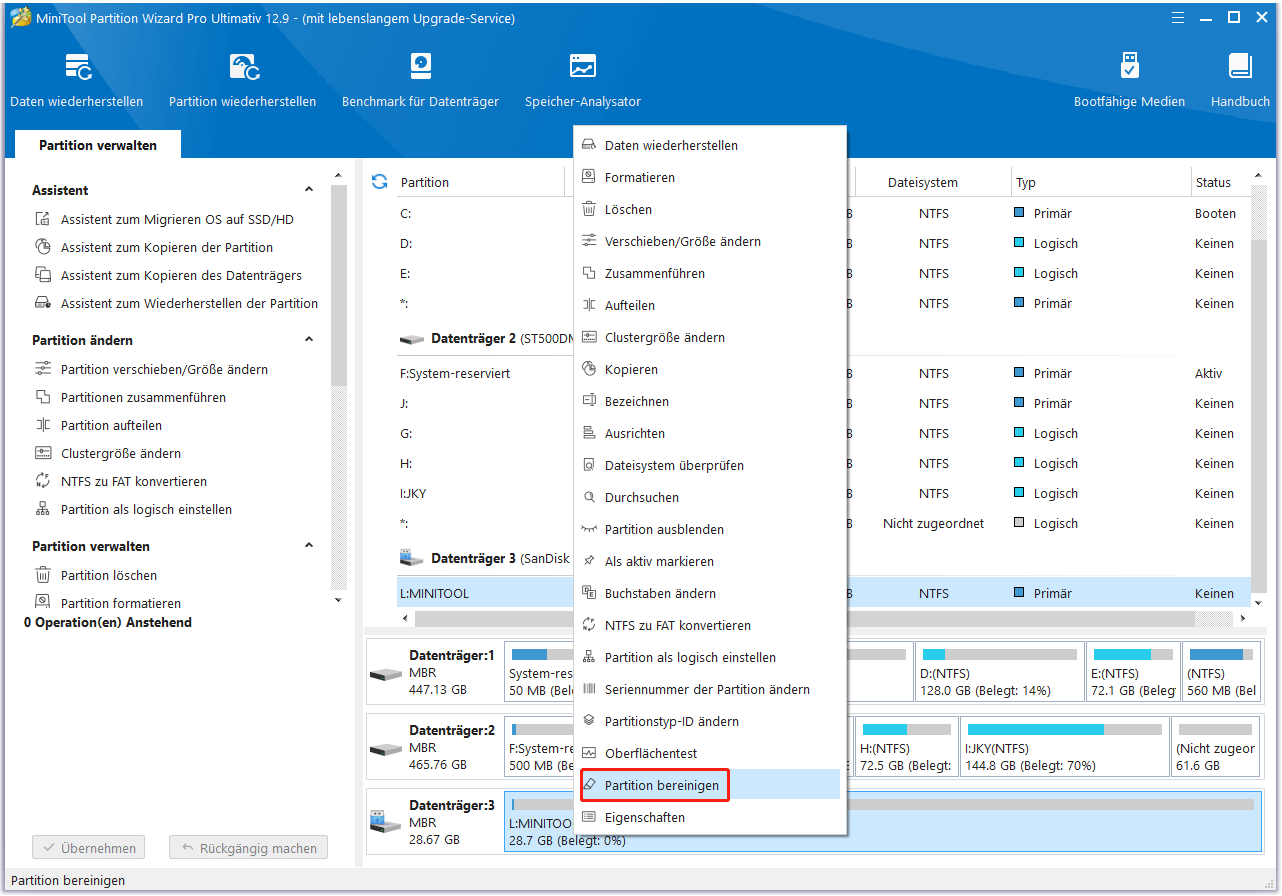The image size is (1282, 896).
Task: Sort by the Status column header
Action: 1213,182
